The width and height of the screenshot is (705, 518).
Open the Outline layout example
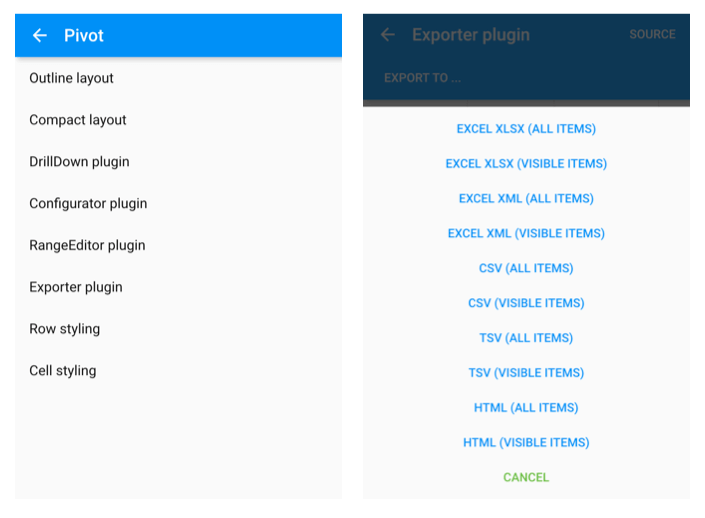[178, 78]
